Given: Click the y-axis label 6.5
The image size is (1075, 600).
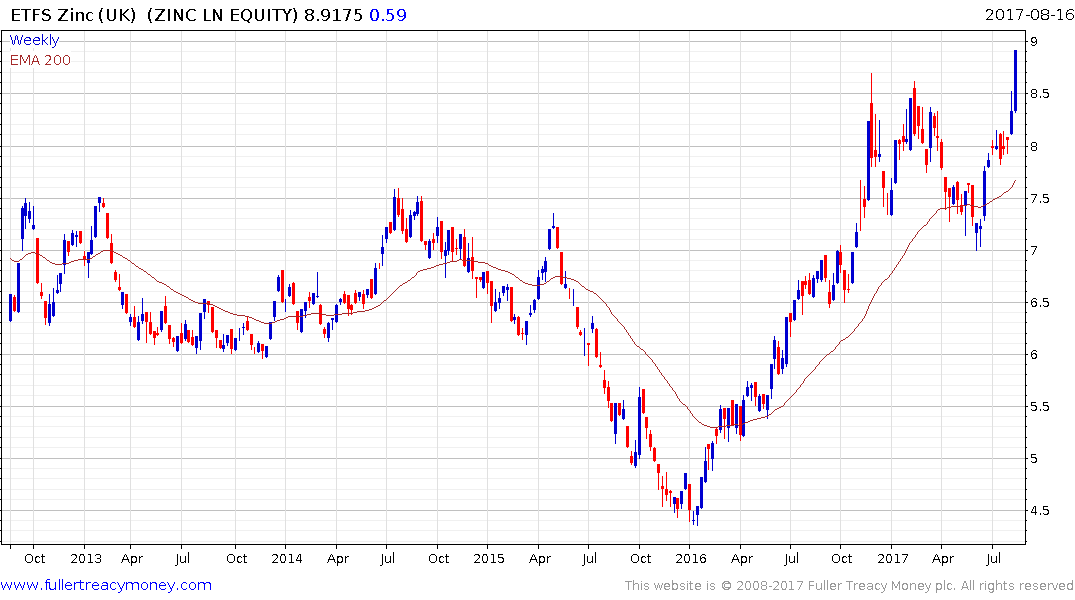Looking at the screenshot, I should coord(1040,303).
